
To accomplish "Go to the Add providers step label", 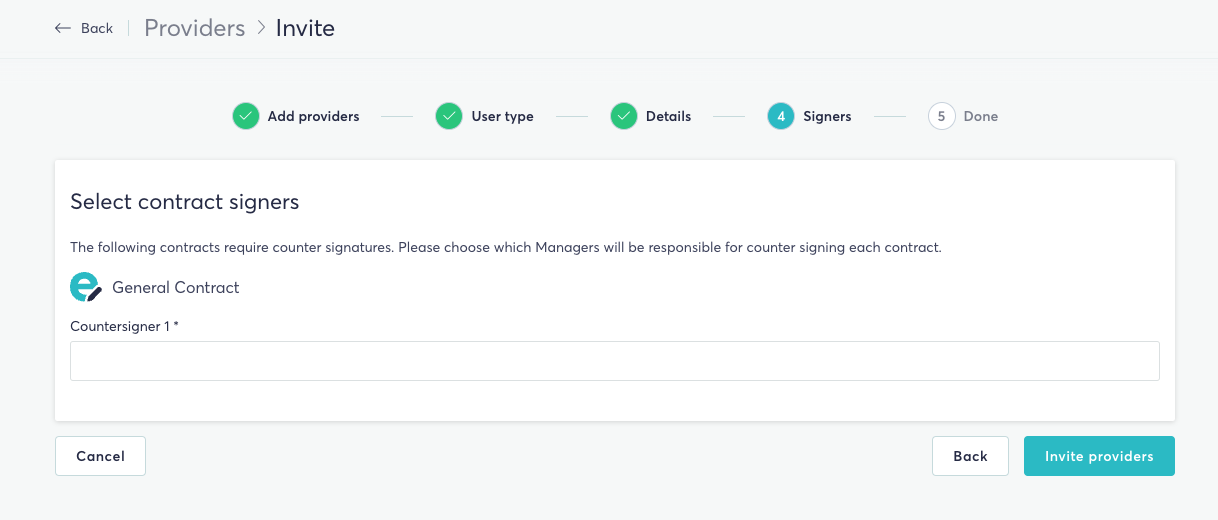I will coord(313,116).
